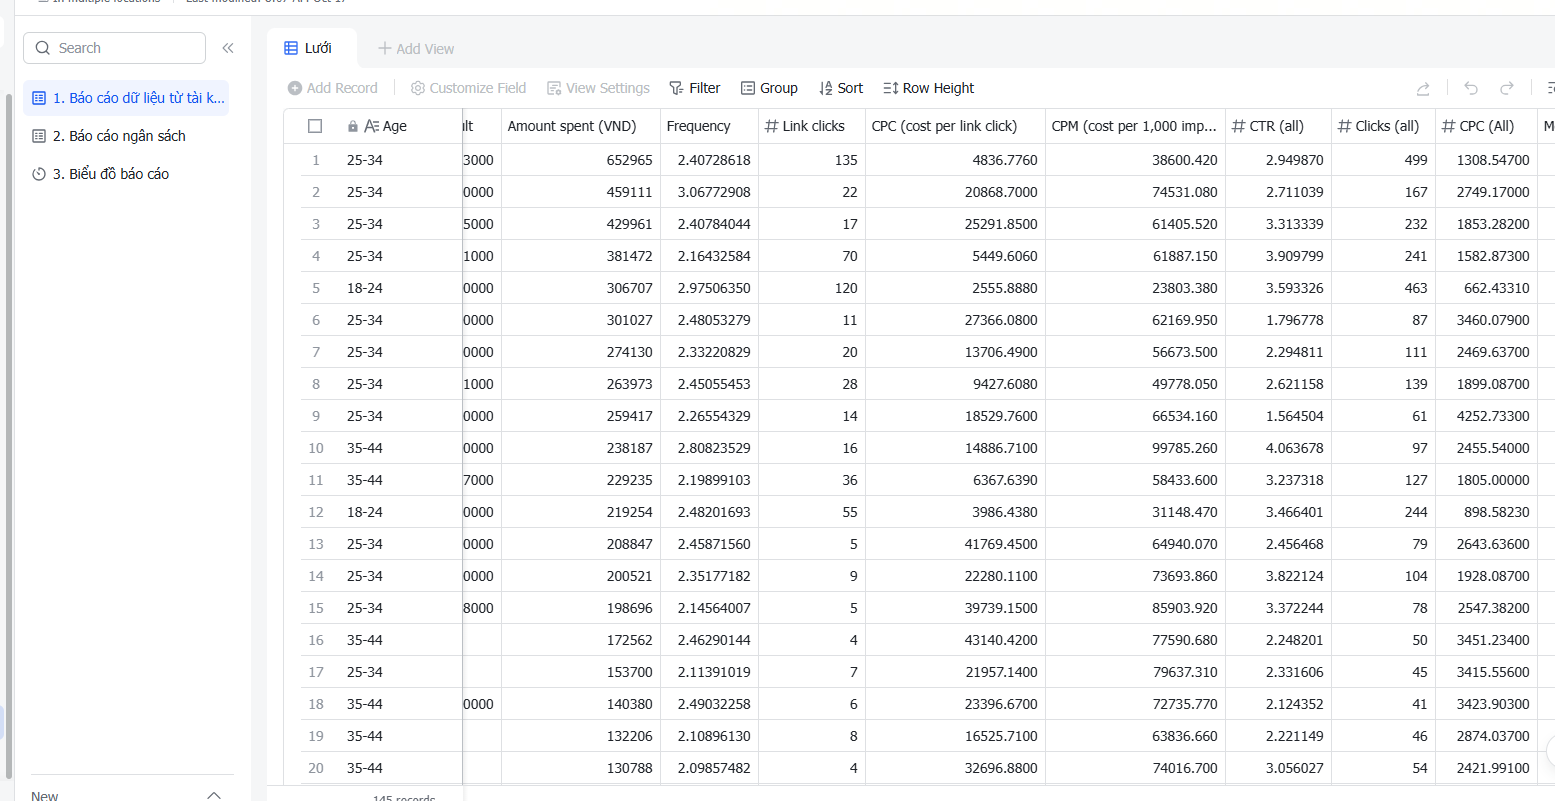Click the CPC cell 27366.0800
Screen dimensions: 1555x801
(x=955, y=320)
